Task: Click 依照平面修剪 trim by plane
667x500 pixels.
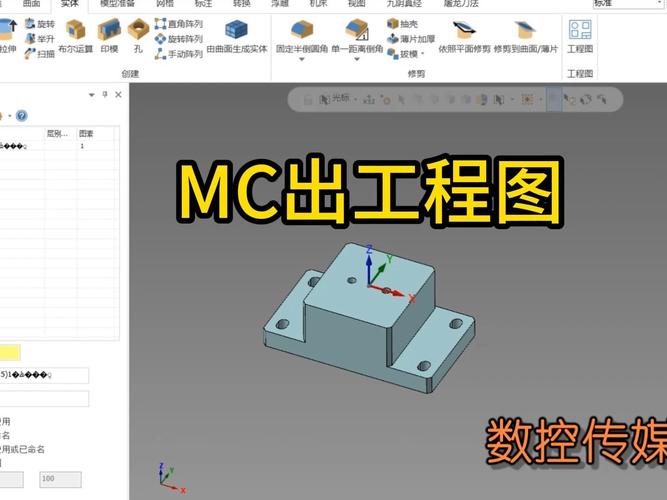Action: tap(464, 37)
